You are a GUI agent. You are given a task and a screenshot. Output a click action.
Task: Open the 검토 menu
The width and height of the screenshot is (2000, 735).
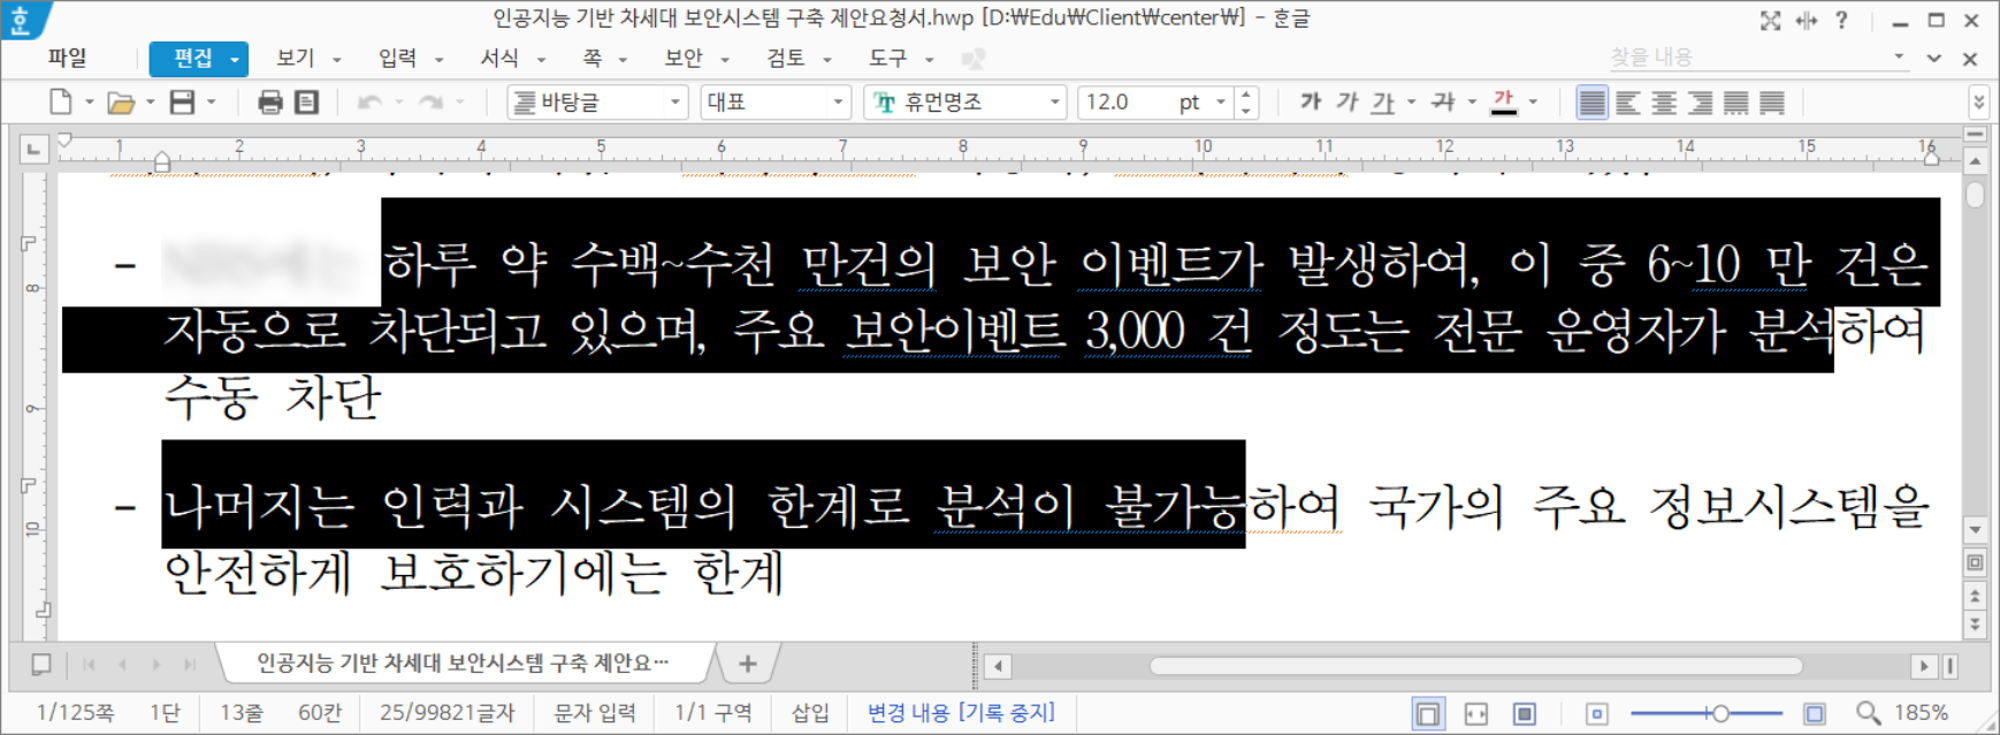pyautogui.click(x=786, y=58)
